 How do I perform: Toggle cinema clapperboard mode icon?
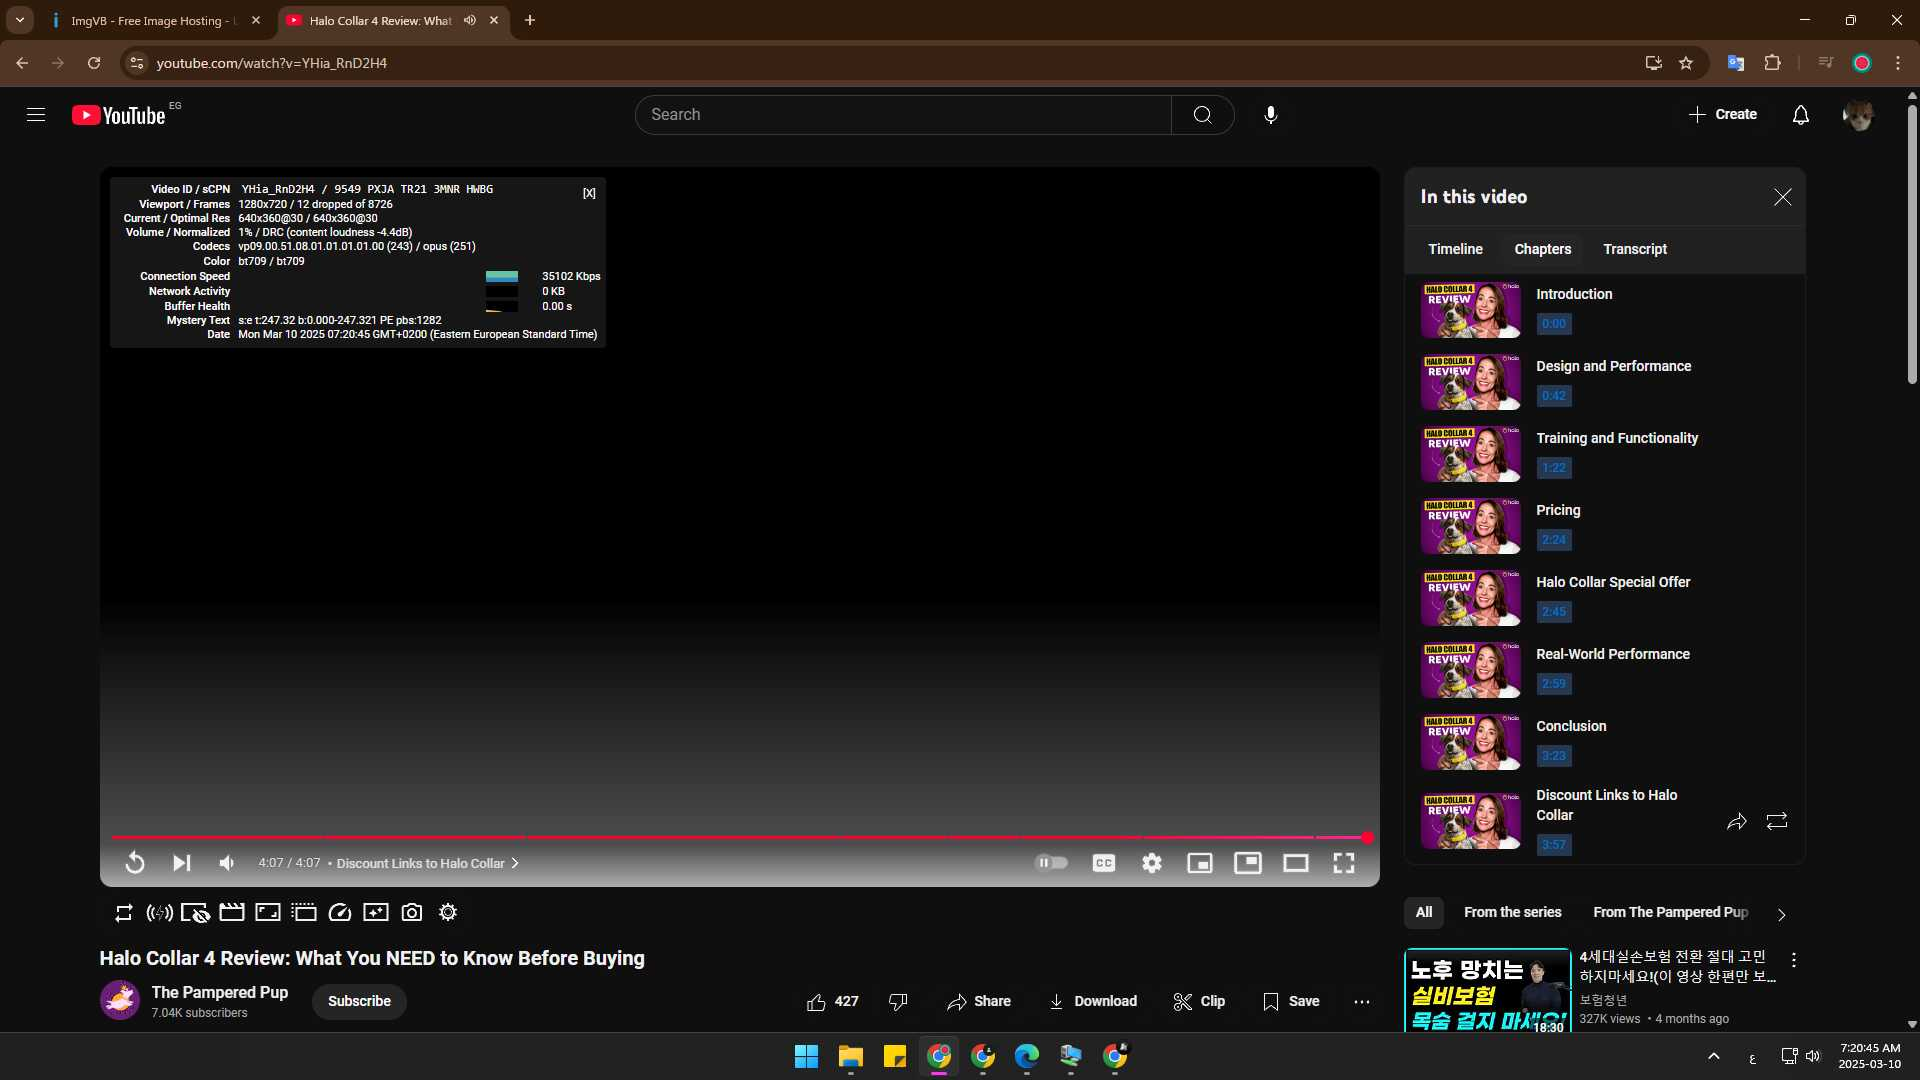(232, 912)
